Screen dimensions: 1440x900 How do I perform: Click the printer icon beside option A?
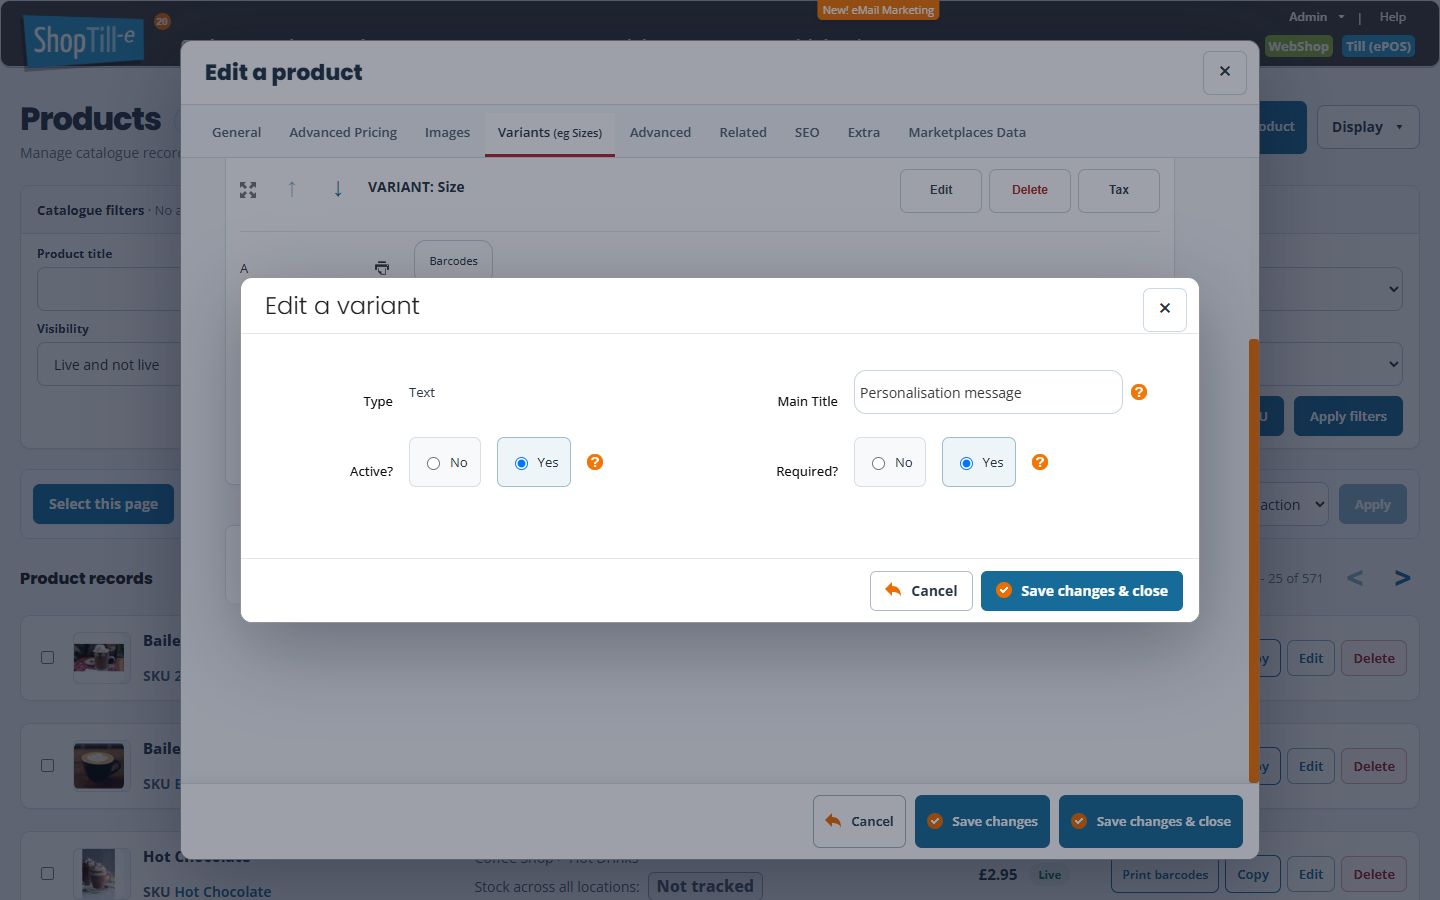382,267
